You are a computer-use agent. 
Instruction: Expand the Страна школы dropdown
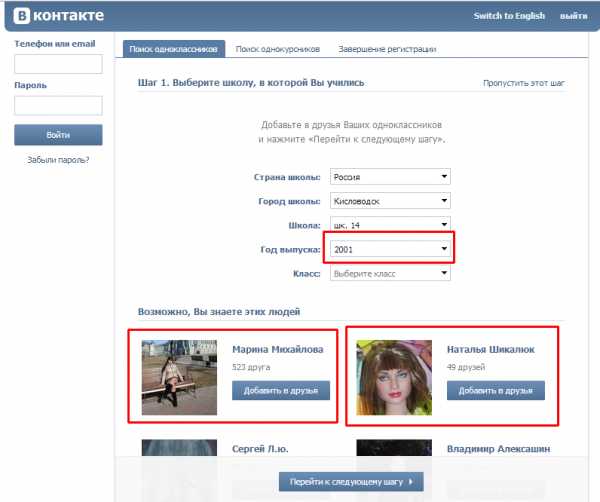(x=390, y=177)
